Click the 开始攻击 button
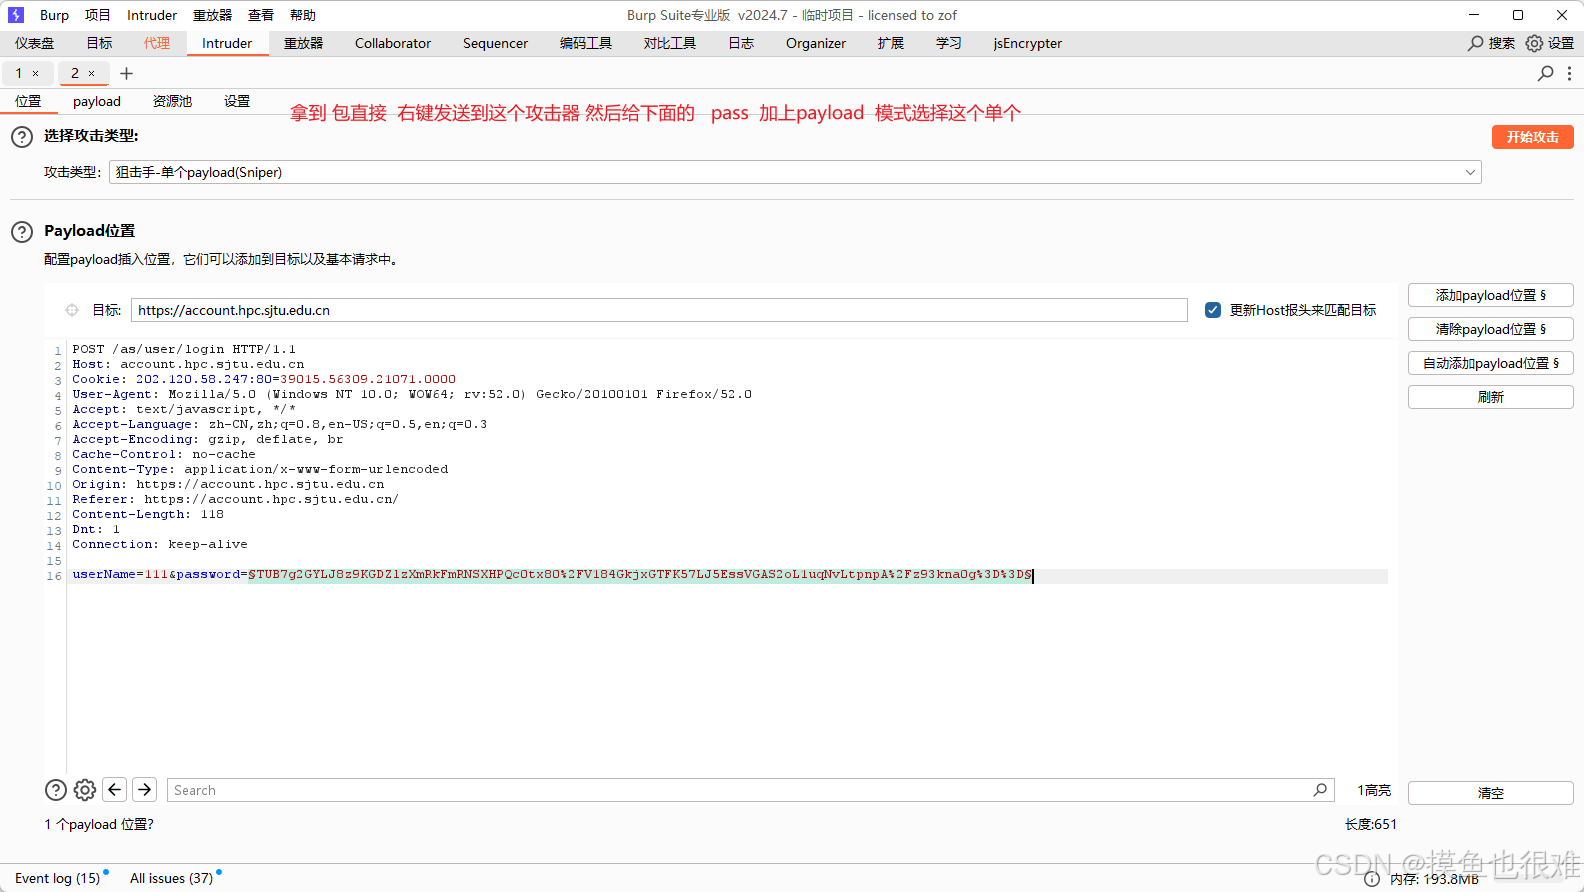Image resolution: width=1584 pixels, height=892 pixels. 1532,137
